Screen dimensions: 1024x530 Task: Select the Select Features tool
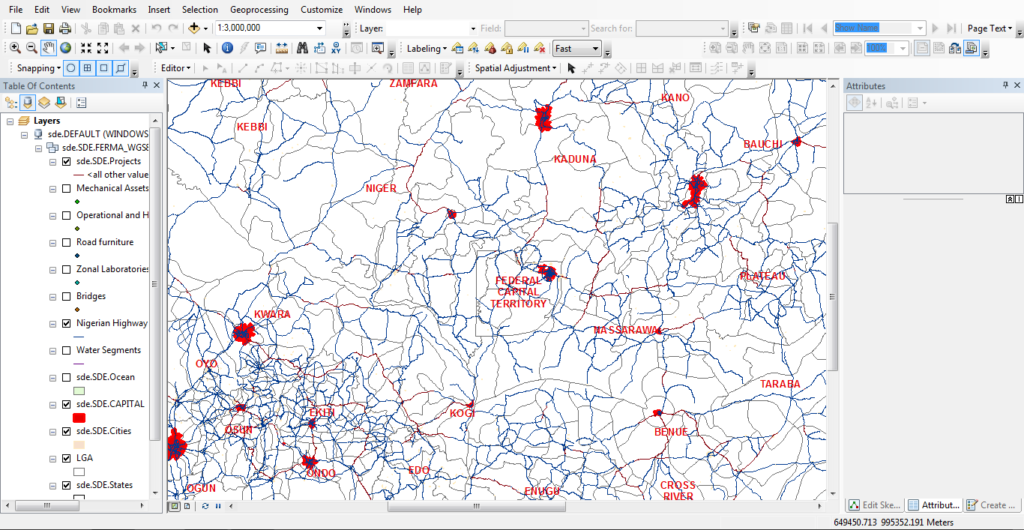pyautogui.click(x=161, y=48)
